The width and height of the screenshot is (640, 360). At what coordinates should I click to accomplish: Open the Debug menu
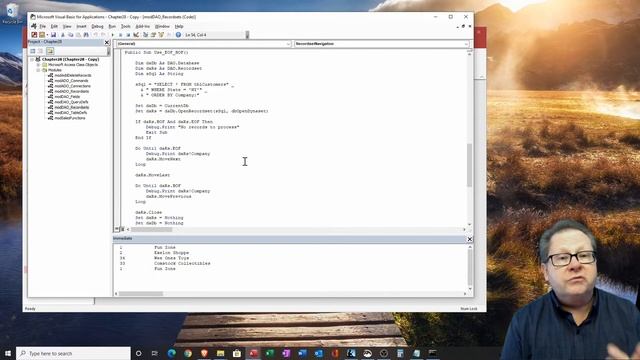(x=97, y=27)
